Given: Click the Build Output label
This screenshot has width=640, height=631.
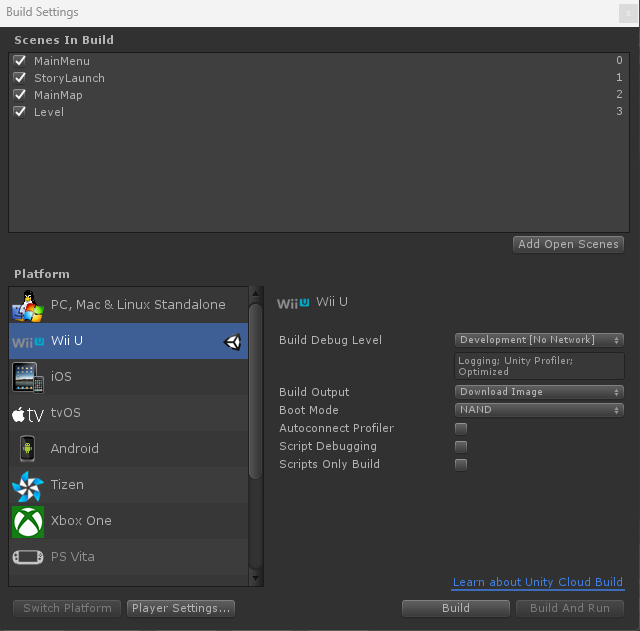Looking at the screenshot, I should coord(314,392).
